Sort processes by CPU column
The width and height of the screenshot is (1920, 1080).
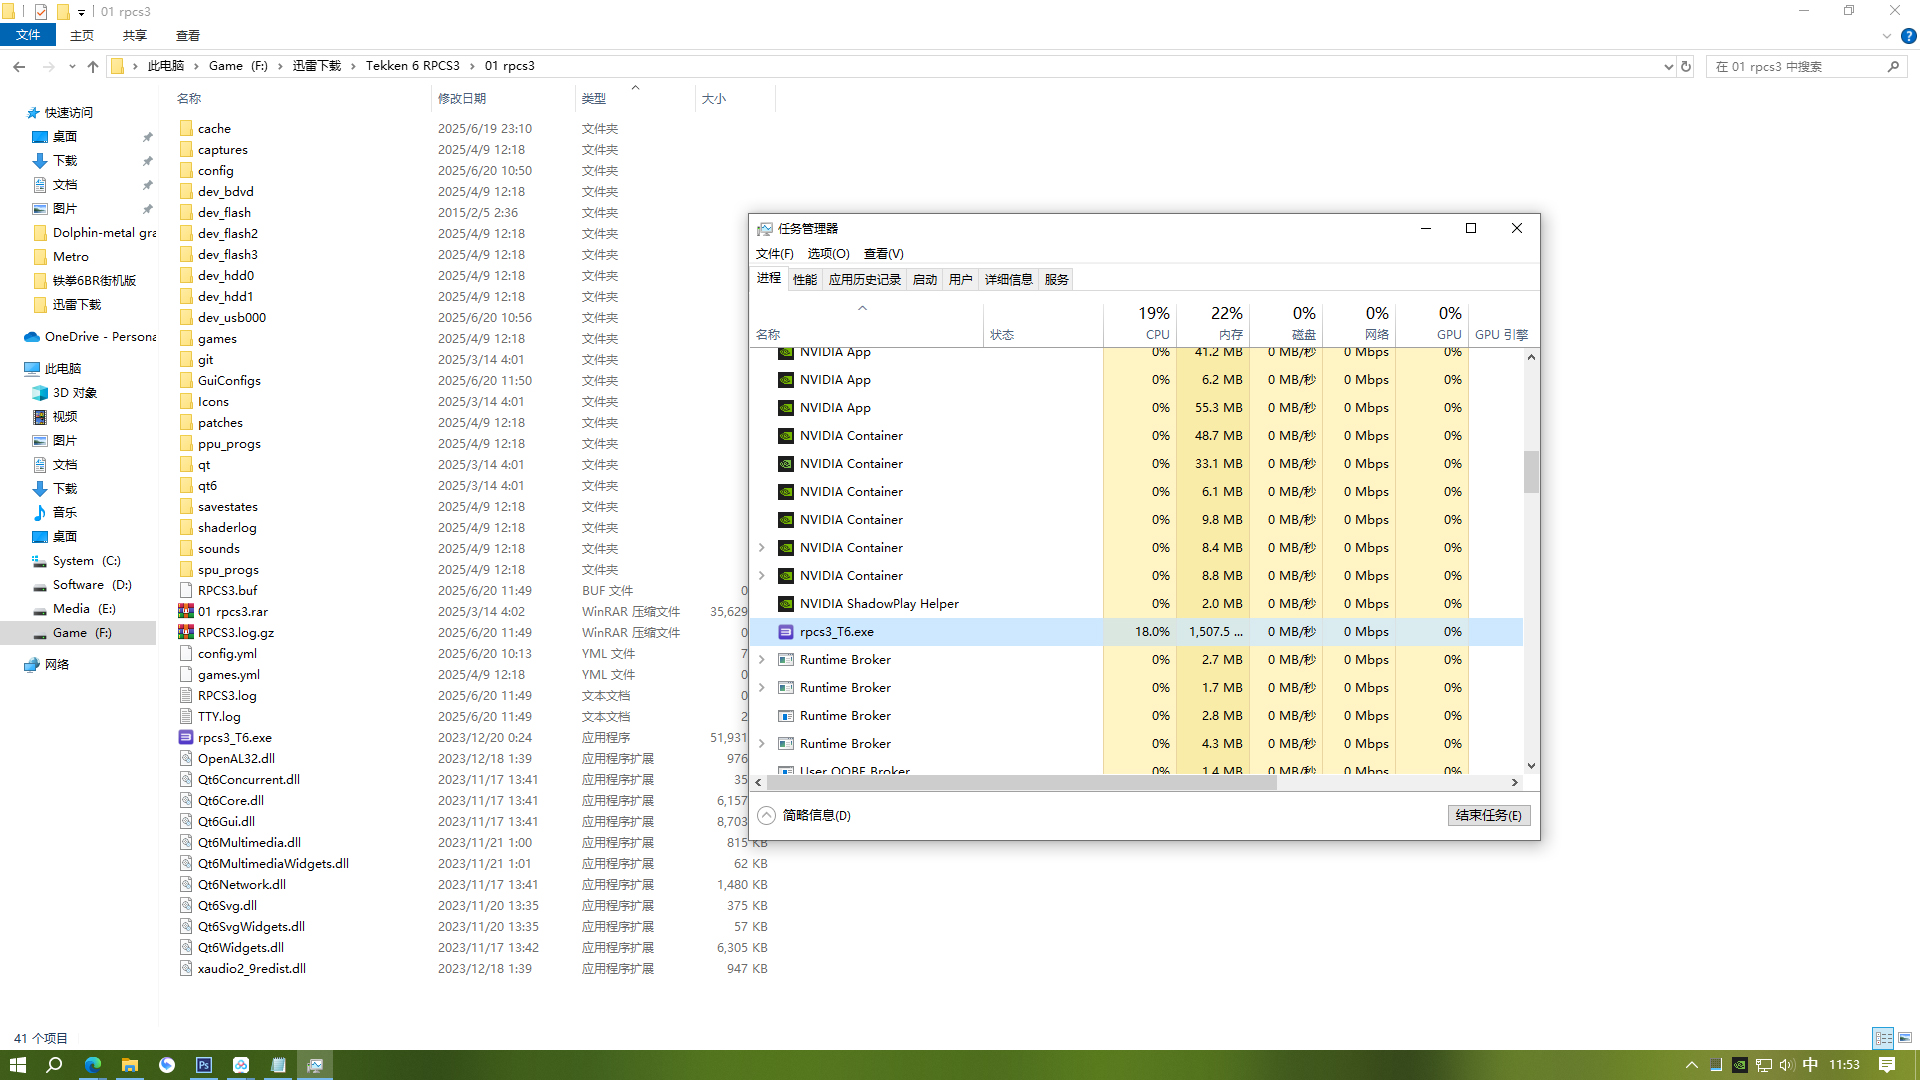point(1140,323)
